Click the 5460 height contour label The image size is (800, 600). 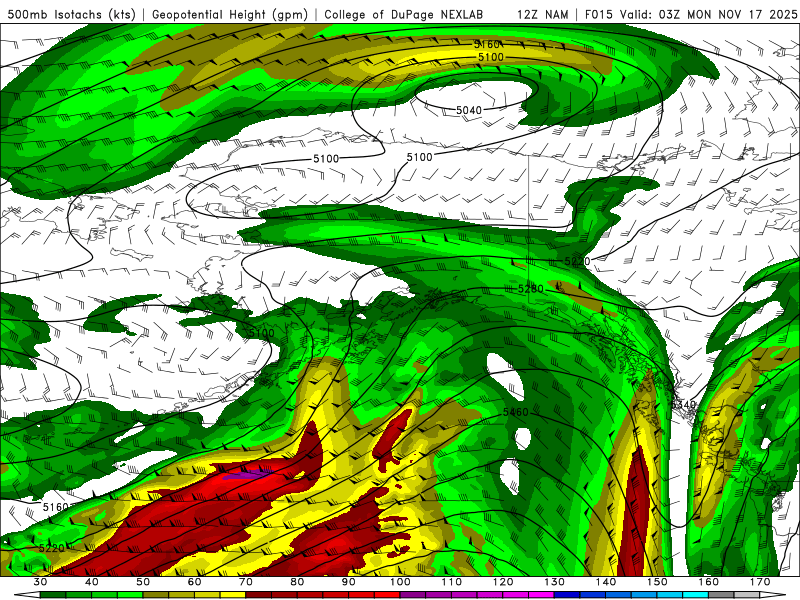516,412
